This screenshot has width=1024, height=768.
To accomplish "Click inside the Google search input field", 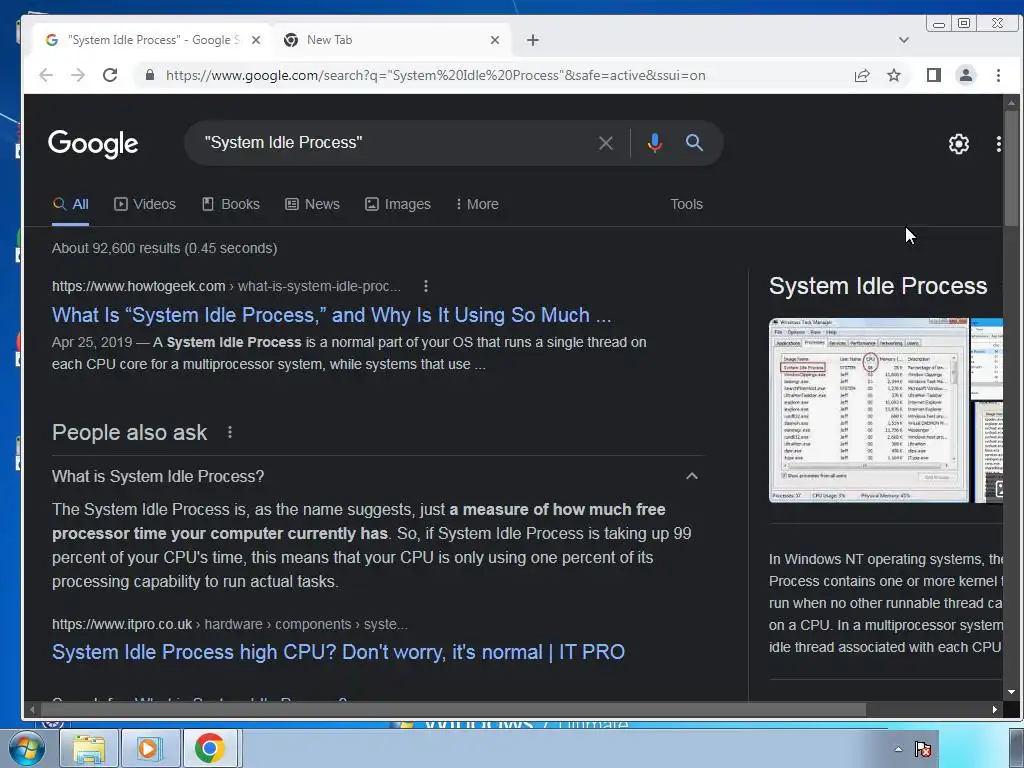I will coord(392,143).
